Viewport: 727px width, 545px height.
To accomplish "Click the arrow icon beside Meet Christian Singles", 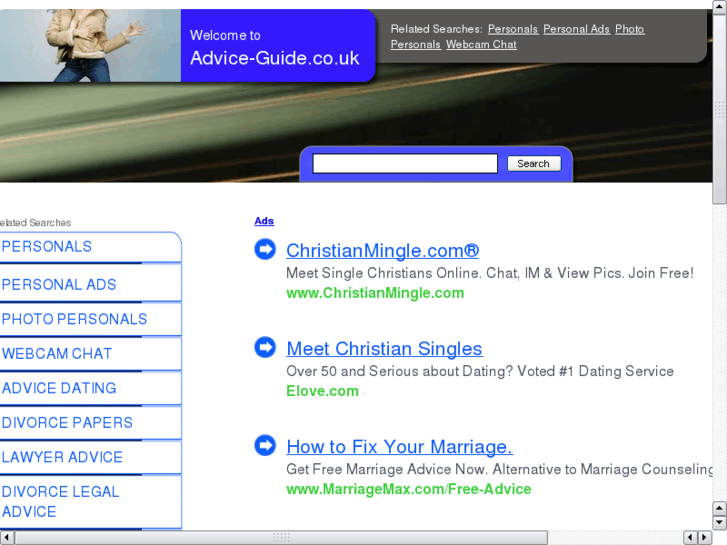I will [x=265, y=347].
